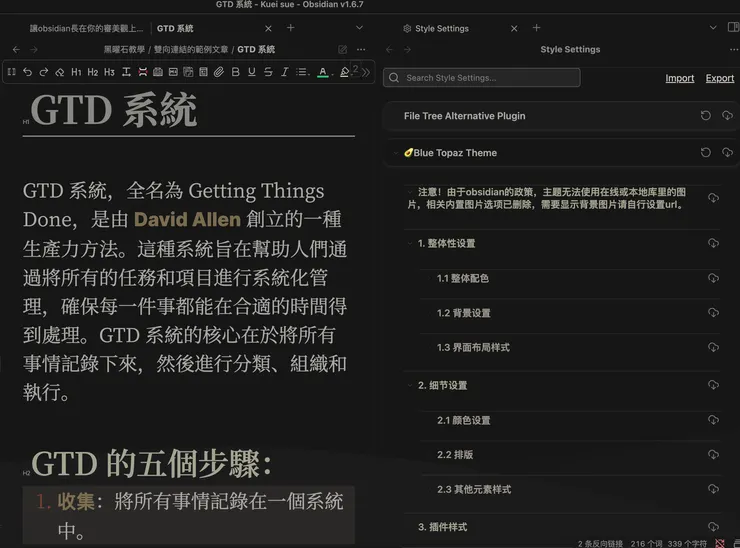This screenshot has height=548, width=740.
Task: Apply H2 heading from toolbar
Action: [93, 72]
